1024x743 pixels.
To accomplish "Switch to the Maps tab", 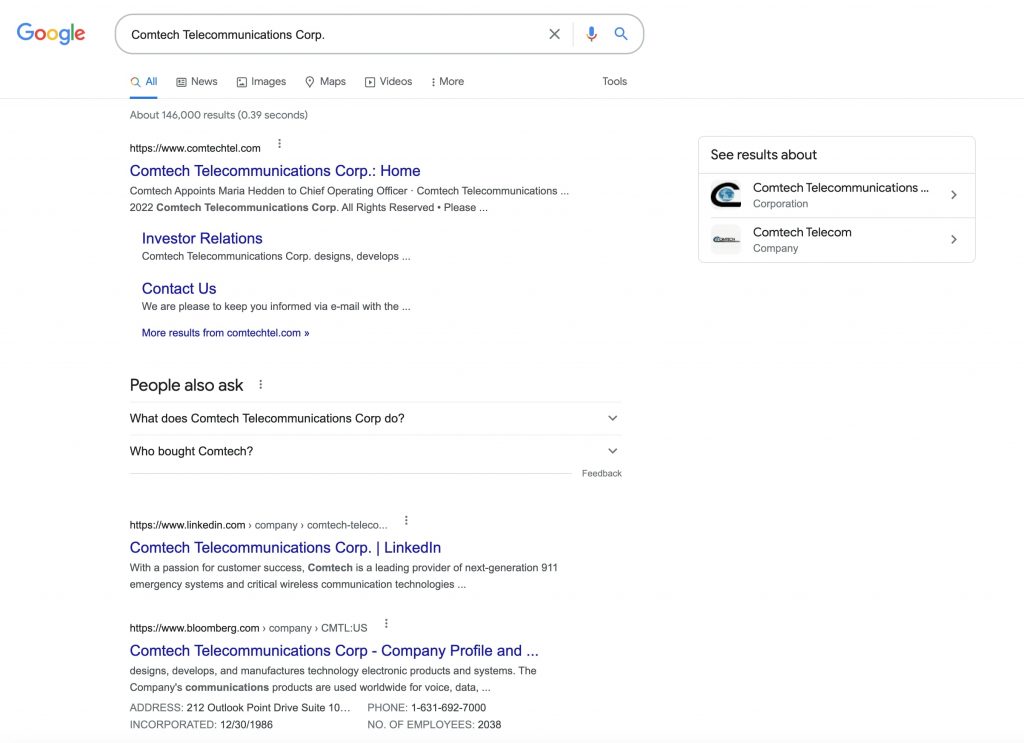I will tap(325, 82).
